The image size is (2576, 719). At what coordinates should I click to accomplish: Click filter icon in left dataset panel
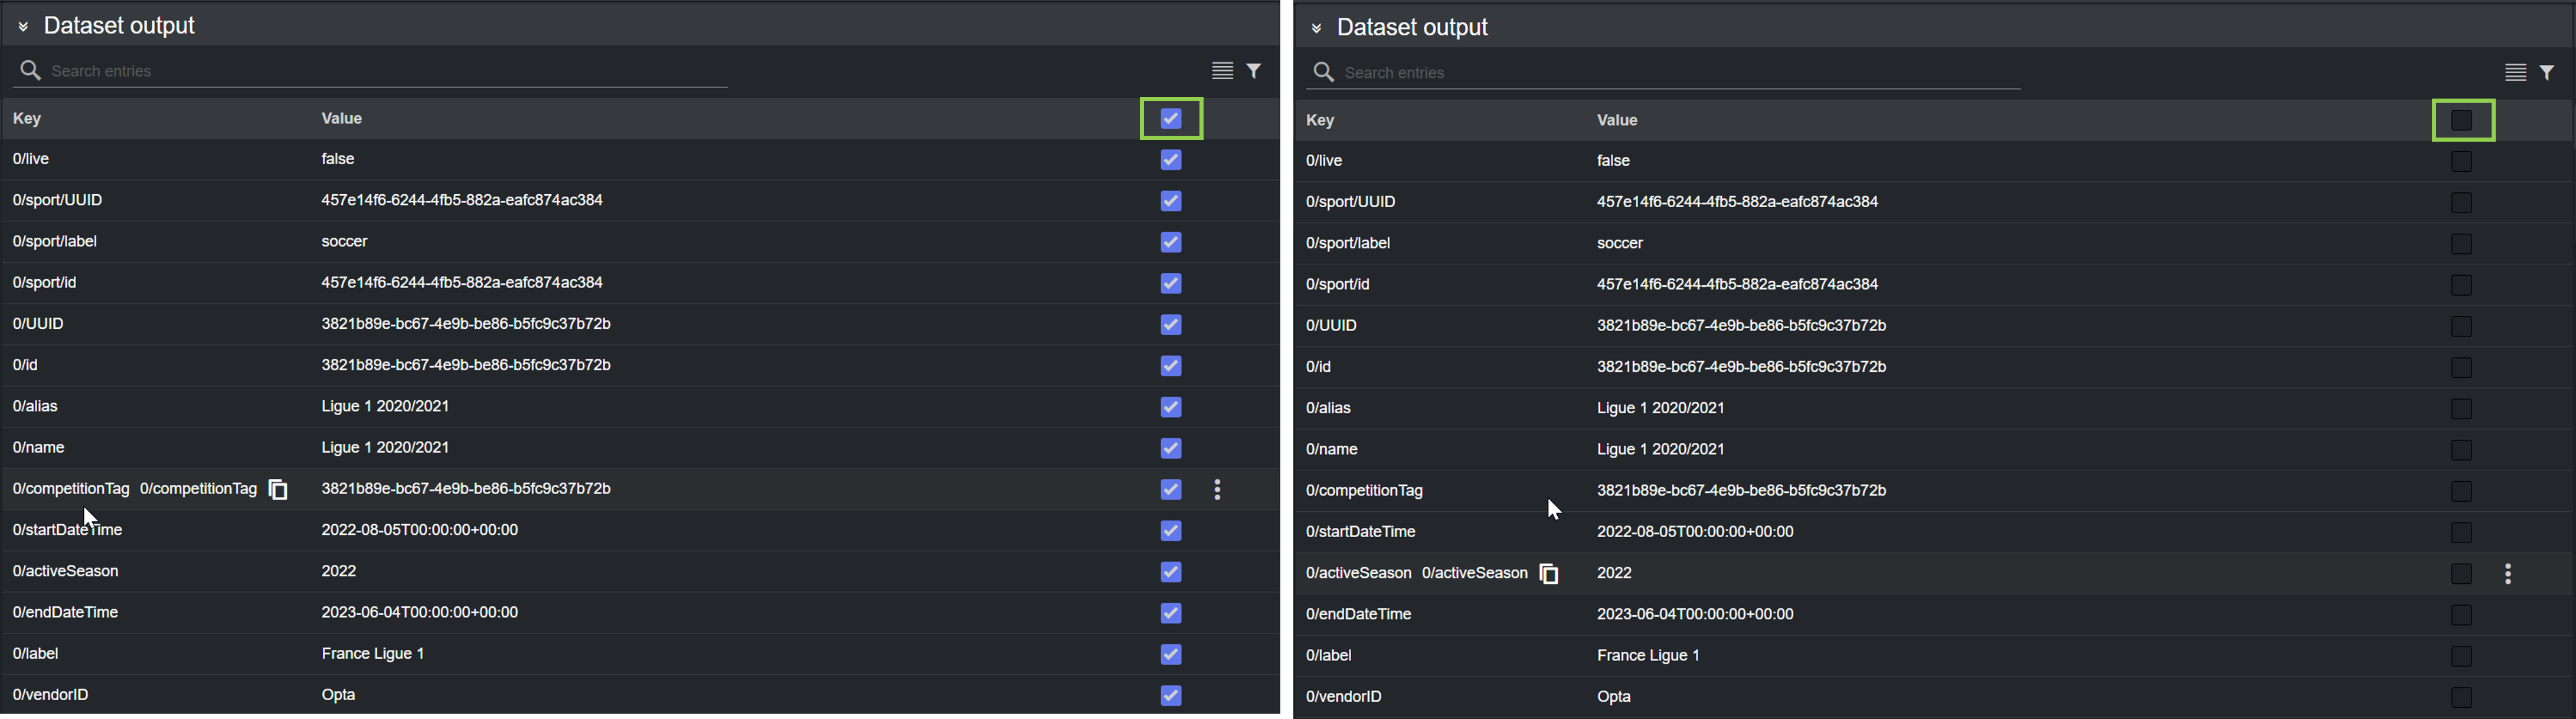click(x=1254, y=71)
